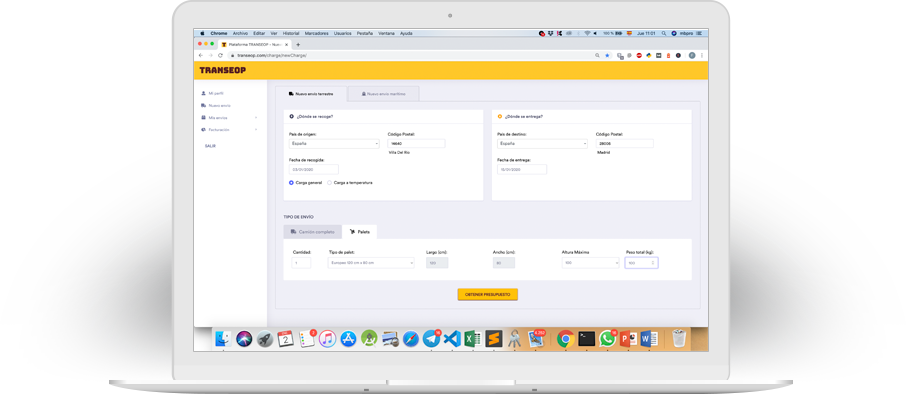
Task: Open the Ventana menu
Action: tap(387, 34)
